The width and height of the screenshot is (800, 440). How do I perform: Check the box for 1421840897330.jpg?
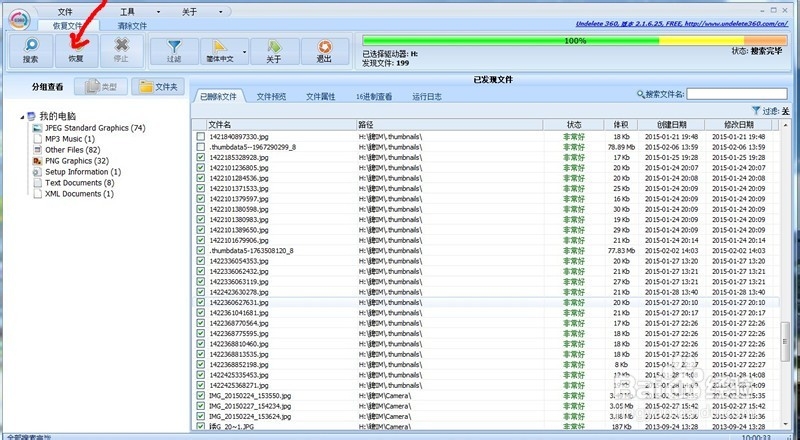click(201, 137)
